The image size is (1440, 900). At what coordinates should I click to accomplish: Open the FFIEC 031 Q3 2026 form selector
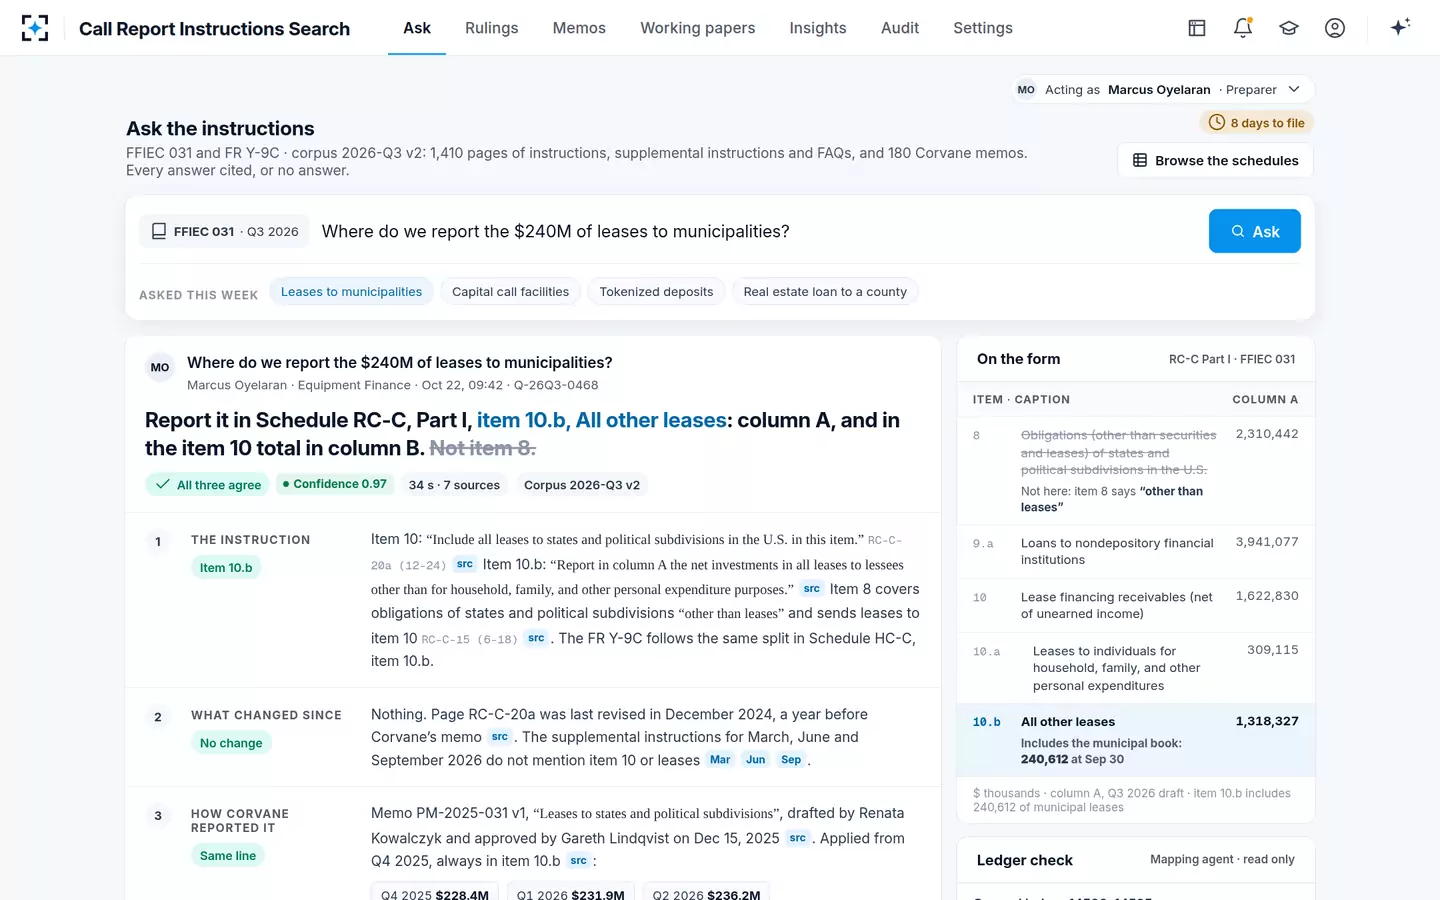[x=224, y=231]
